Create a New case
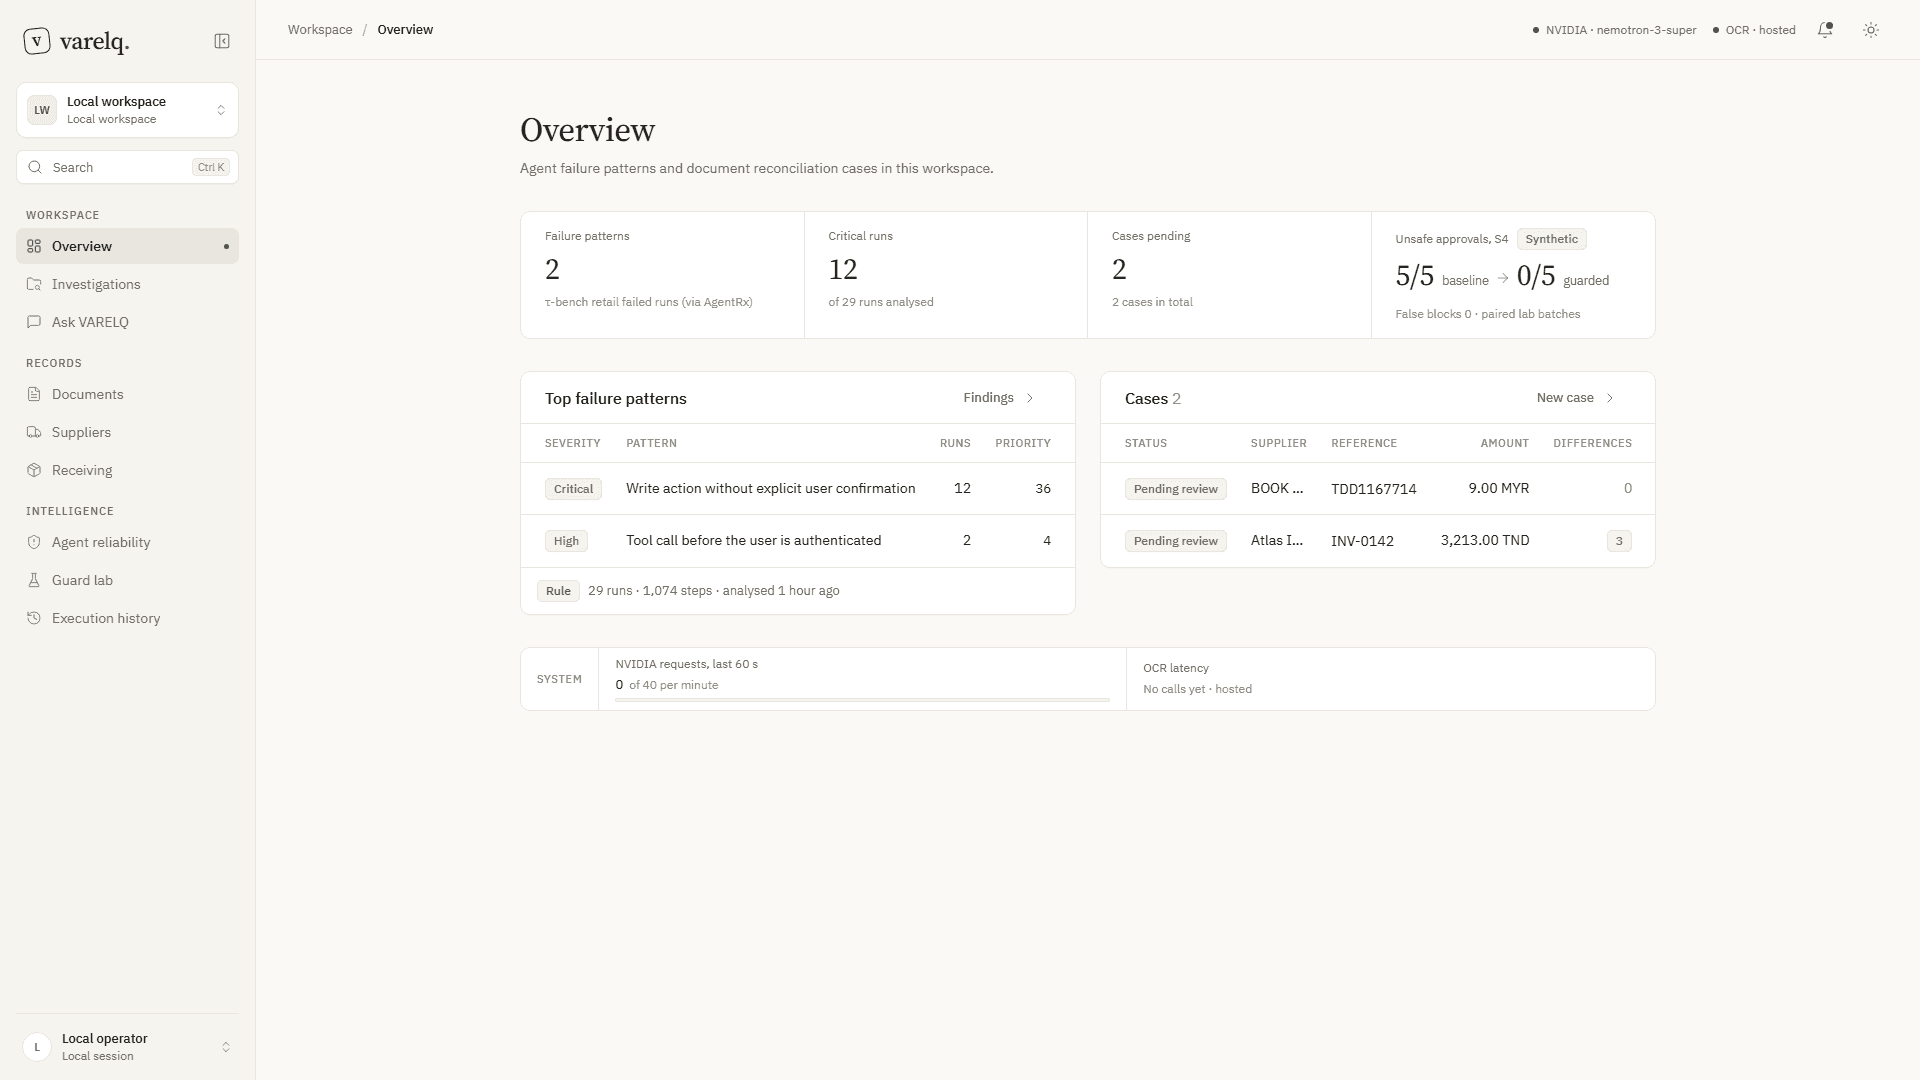This screenshot has height=1080, width=1920. pos(1576,398)
